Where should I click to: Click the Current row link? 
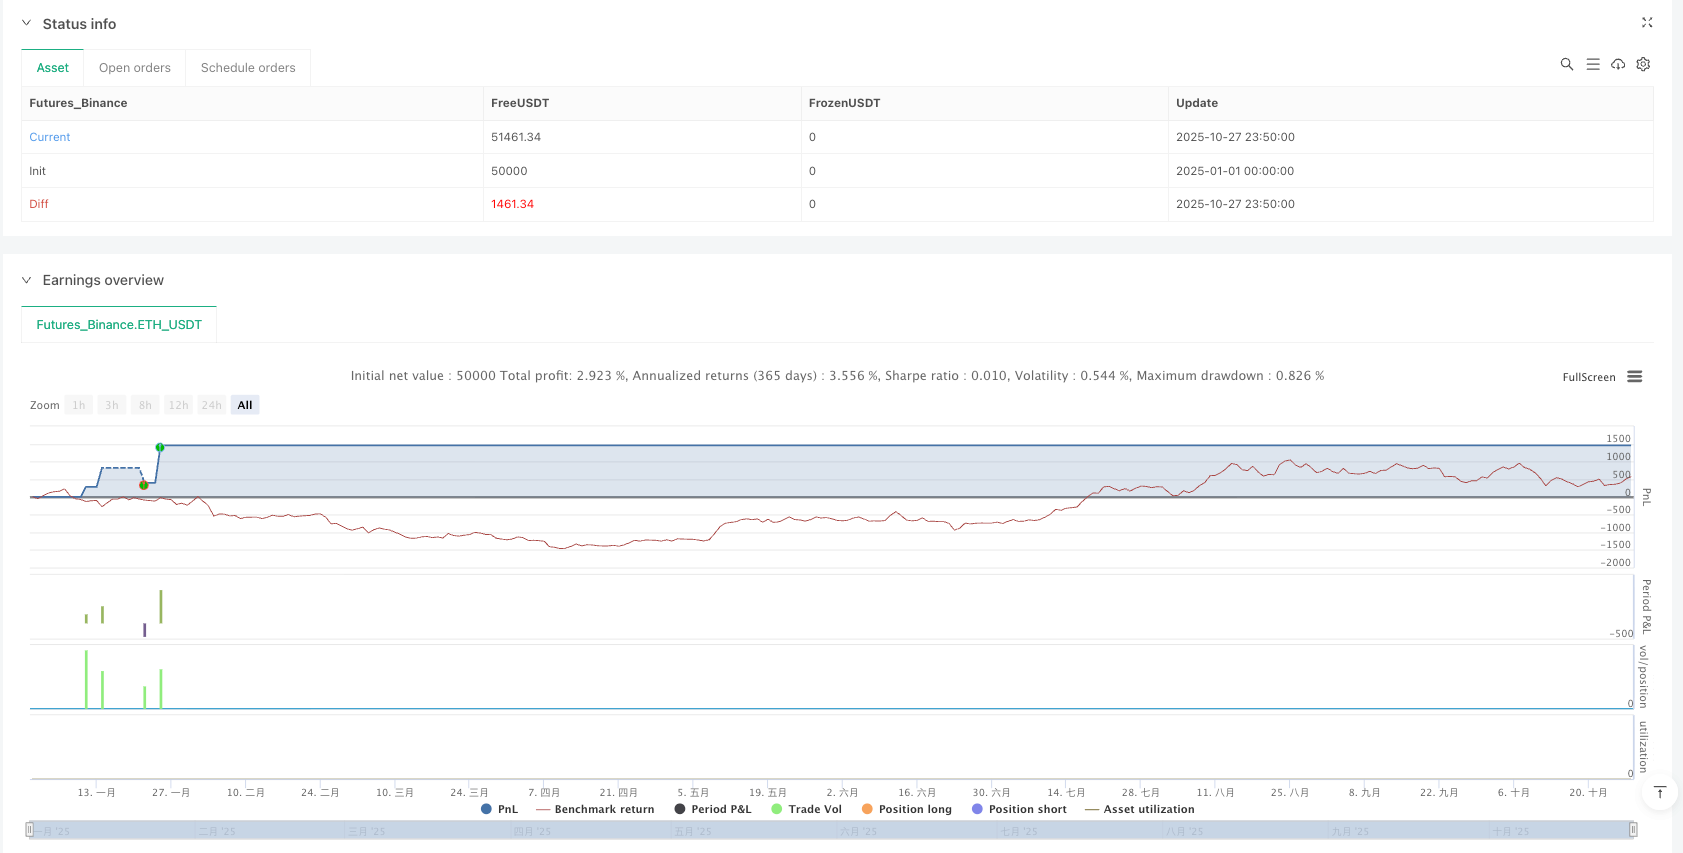click(x=50, y=137)
